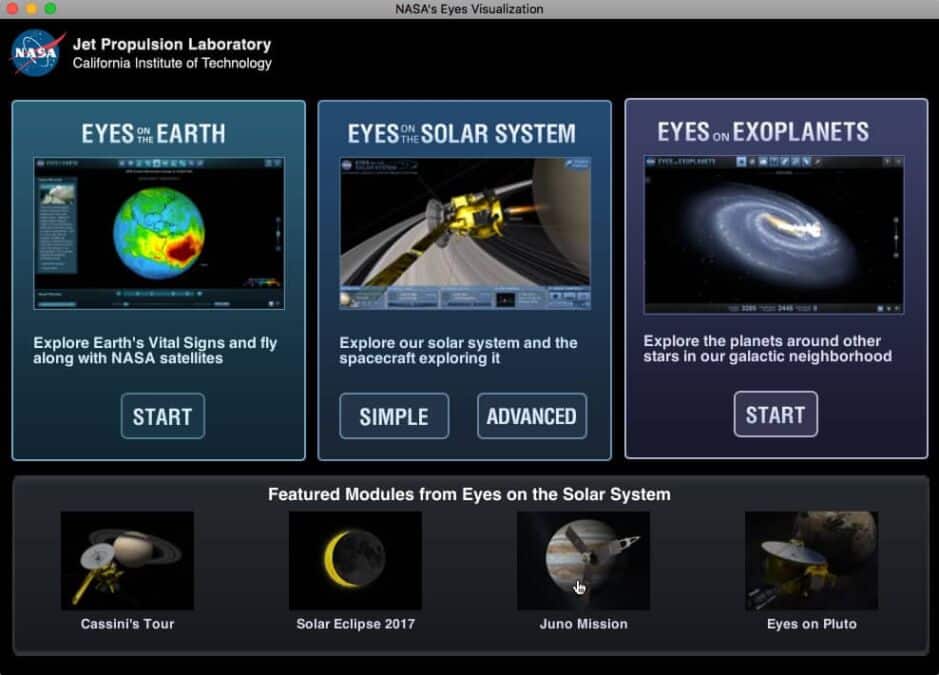
Task: Click the NASA logo
Action: click(37, 53)
